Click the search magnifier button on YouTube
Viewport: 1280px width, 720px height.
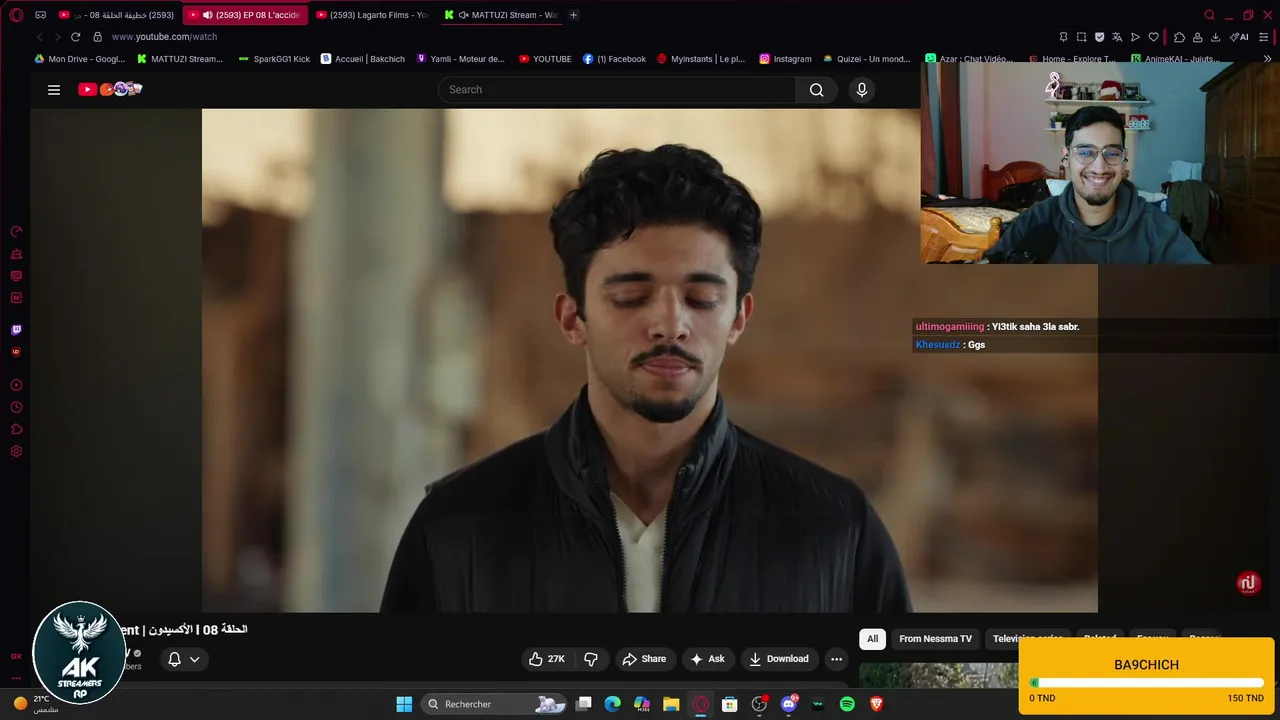click(x=817, y=90)
